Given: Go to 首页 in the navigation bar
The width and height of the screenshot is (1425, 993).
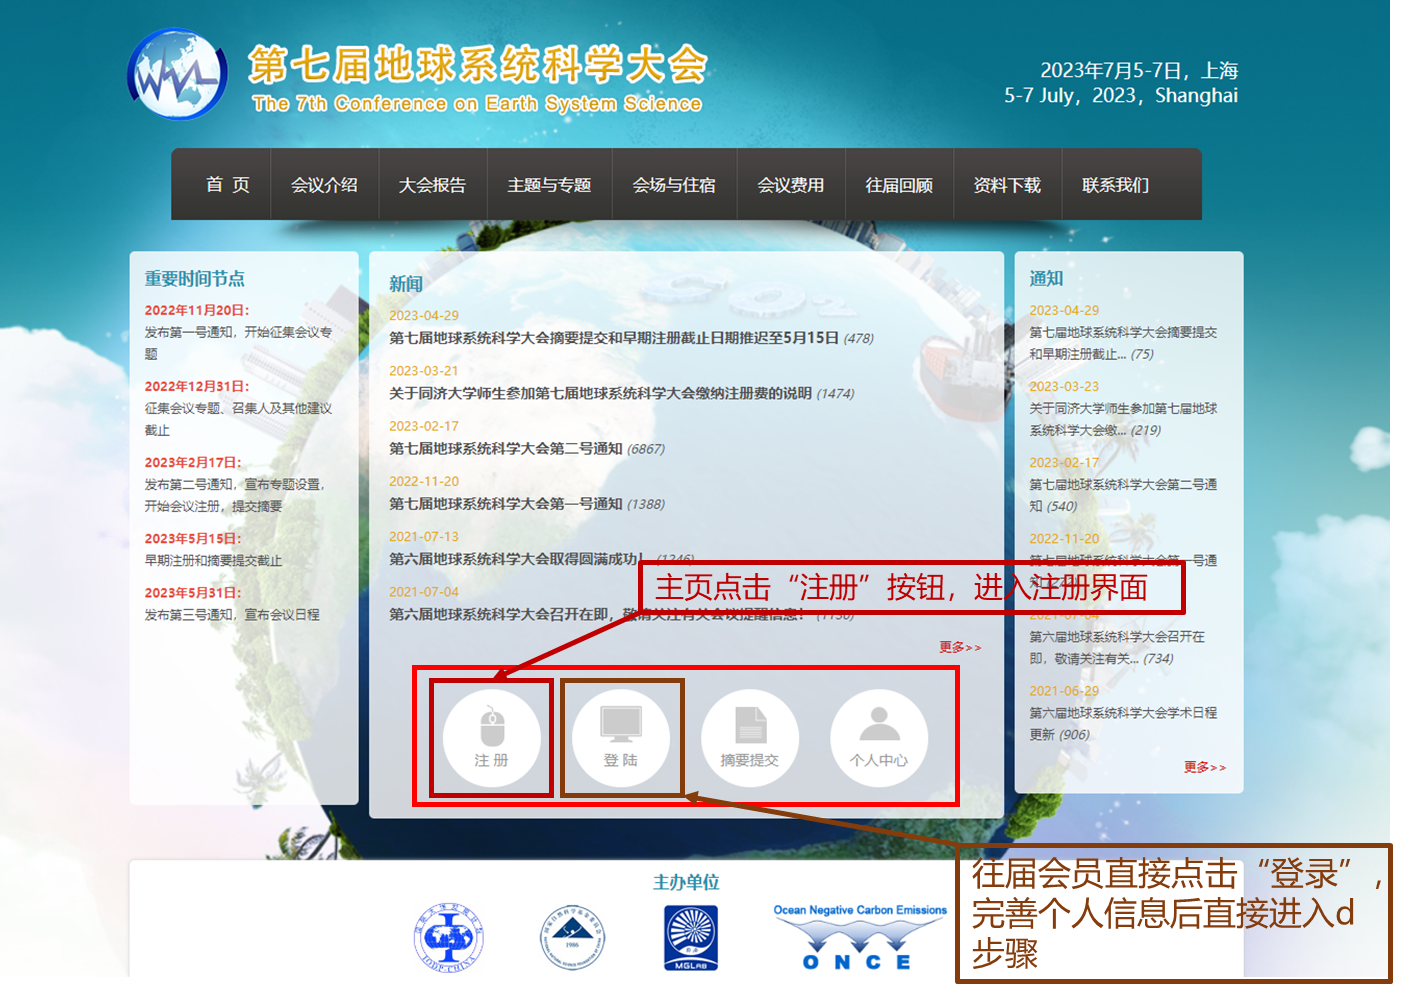Looking at the screenshot, I should point(228,185).
